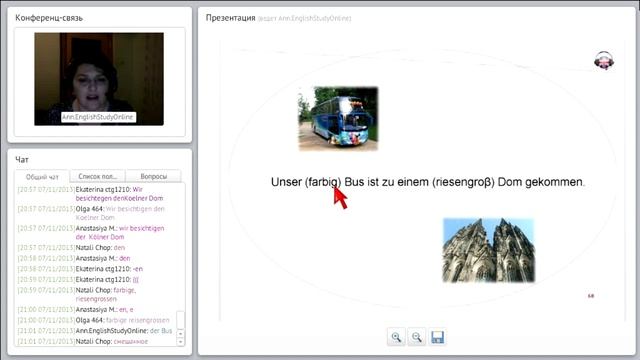Save the presentation with floppy disk icon
This screenshot has height=360, width=640.
point(437,337)
